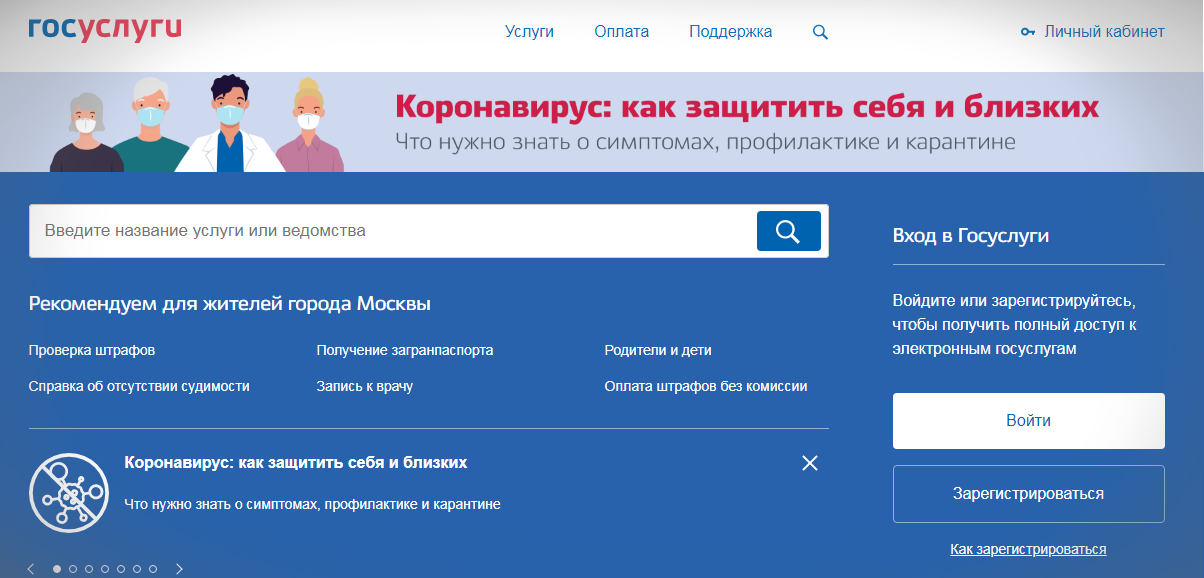Open search via header magnifier icon
This screenshot has width=1204, height=578.
[x=820, y=32]
